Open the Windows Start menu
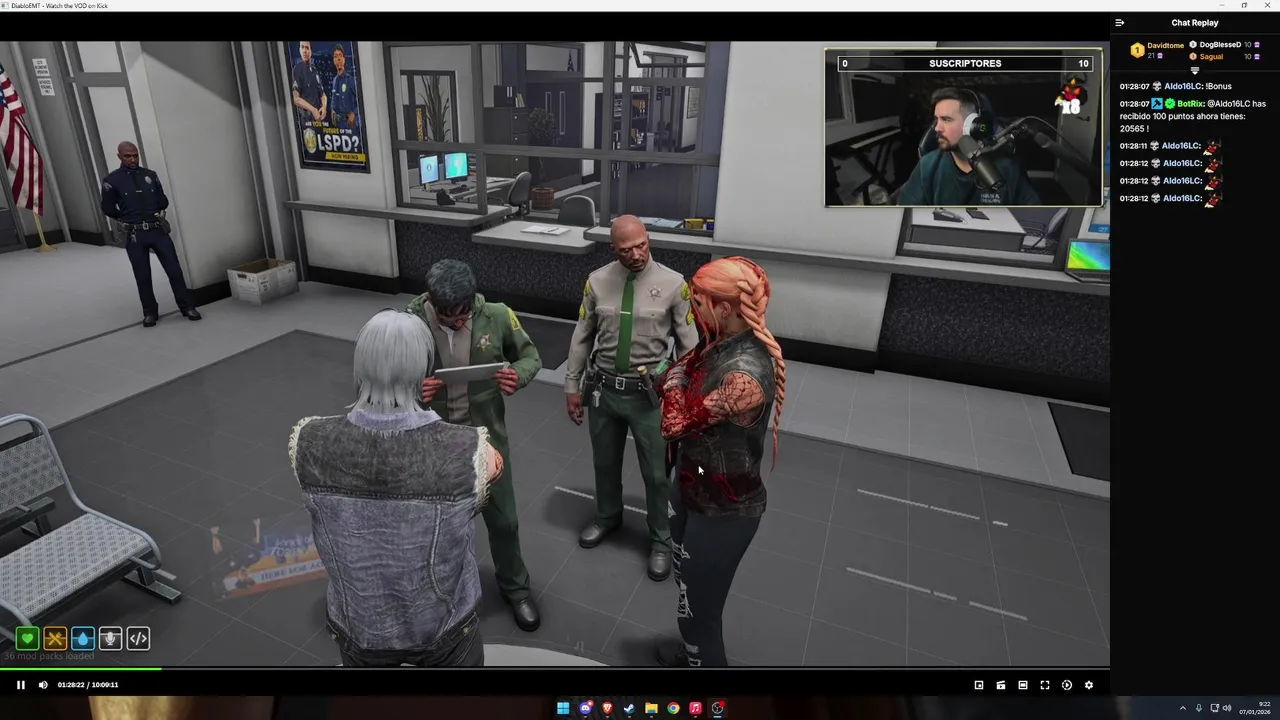Screen dimensions: 1280x720 [563, 708]
